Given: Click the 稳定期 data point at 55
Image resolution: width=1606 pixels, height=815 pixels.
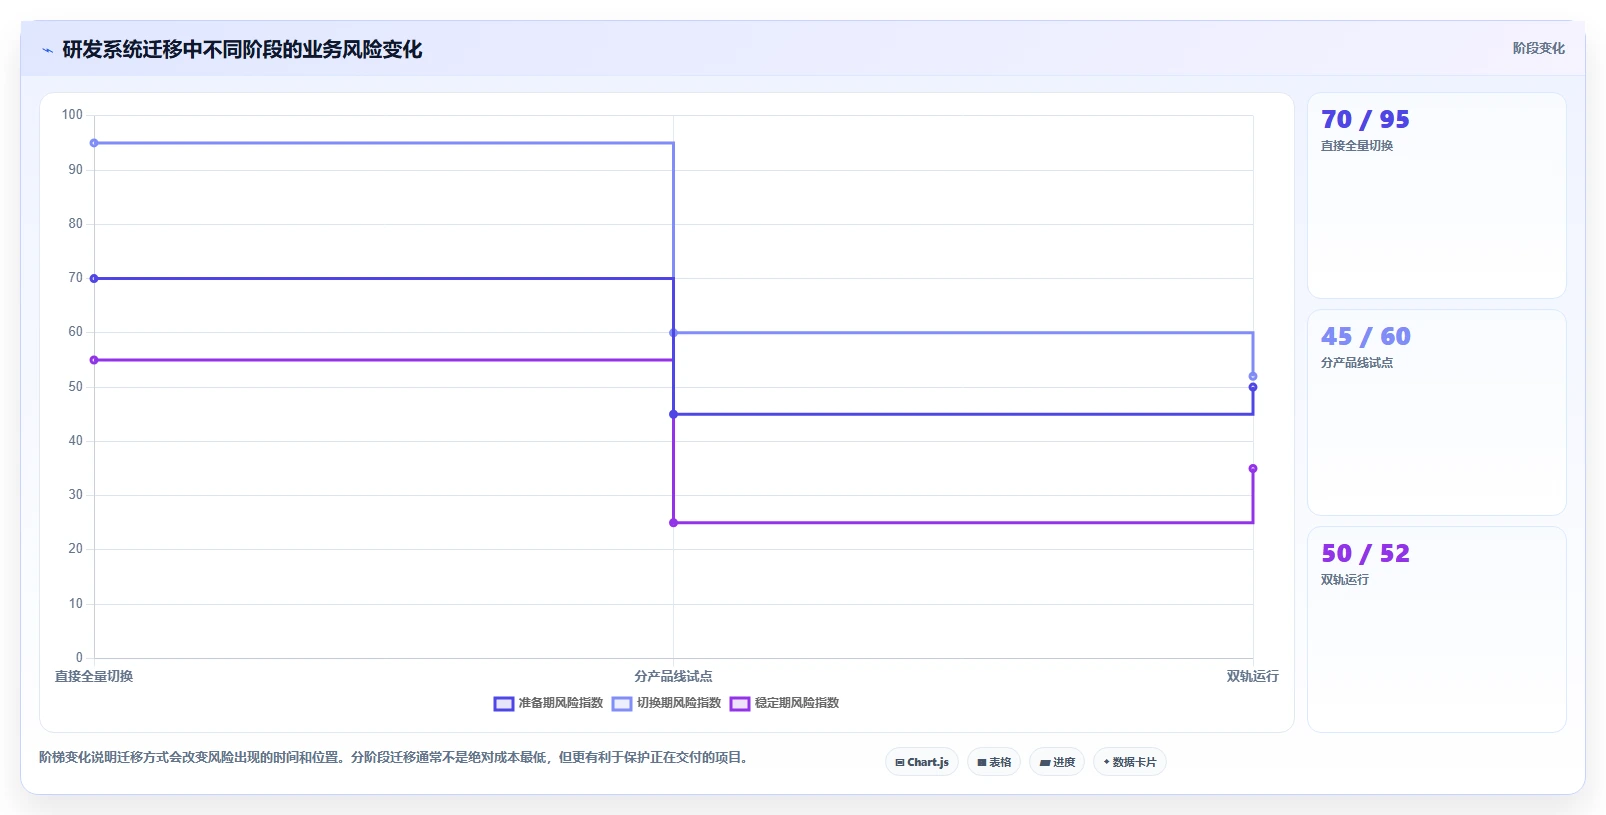Looking at the screenshot, I should [94, 360].
